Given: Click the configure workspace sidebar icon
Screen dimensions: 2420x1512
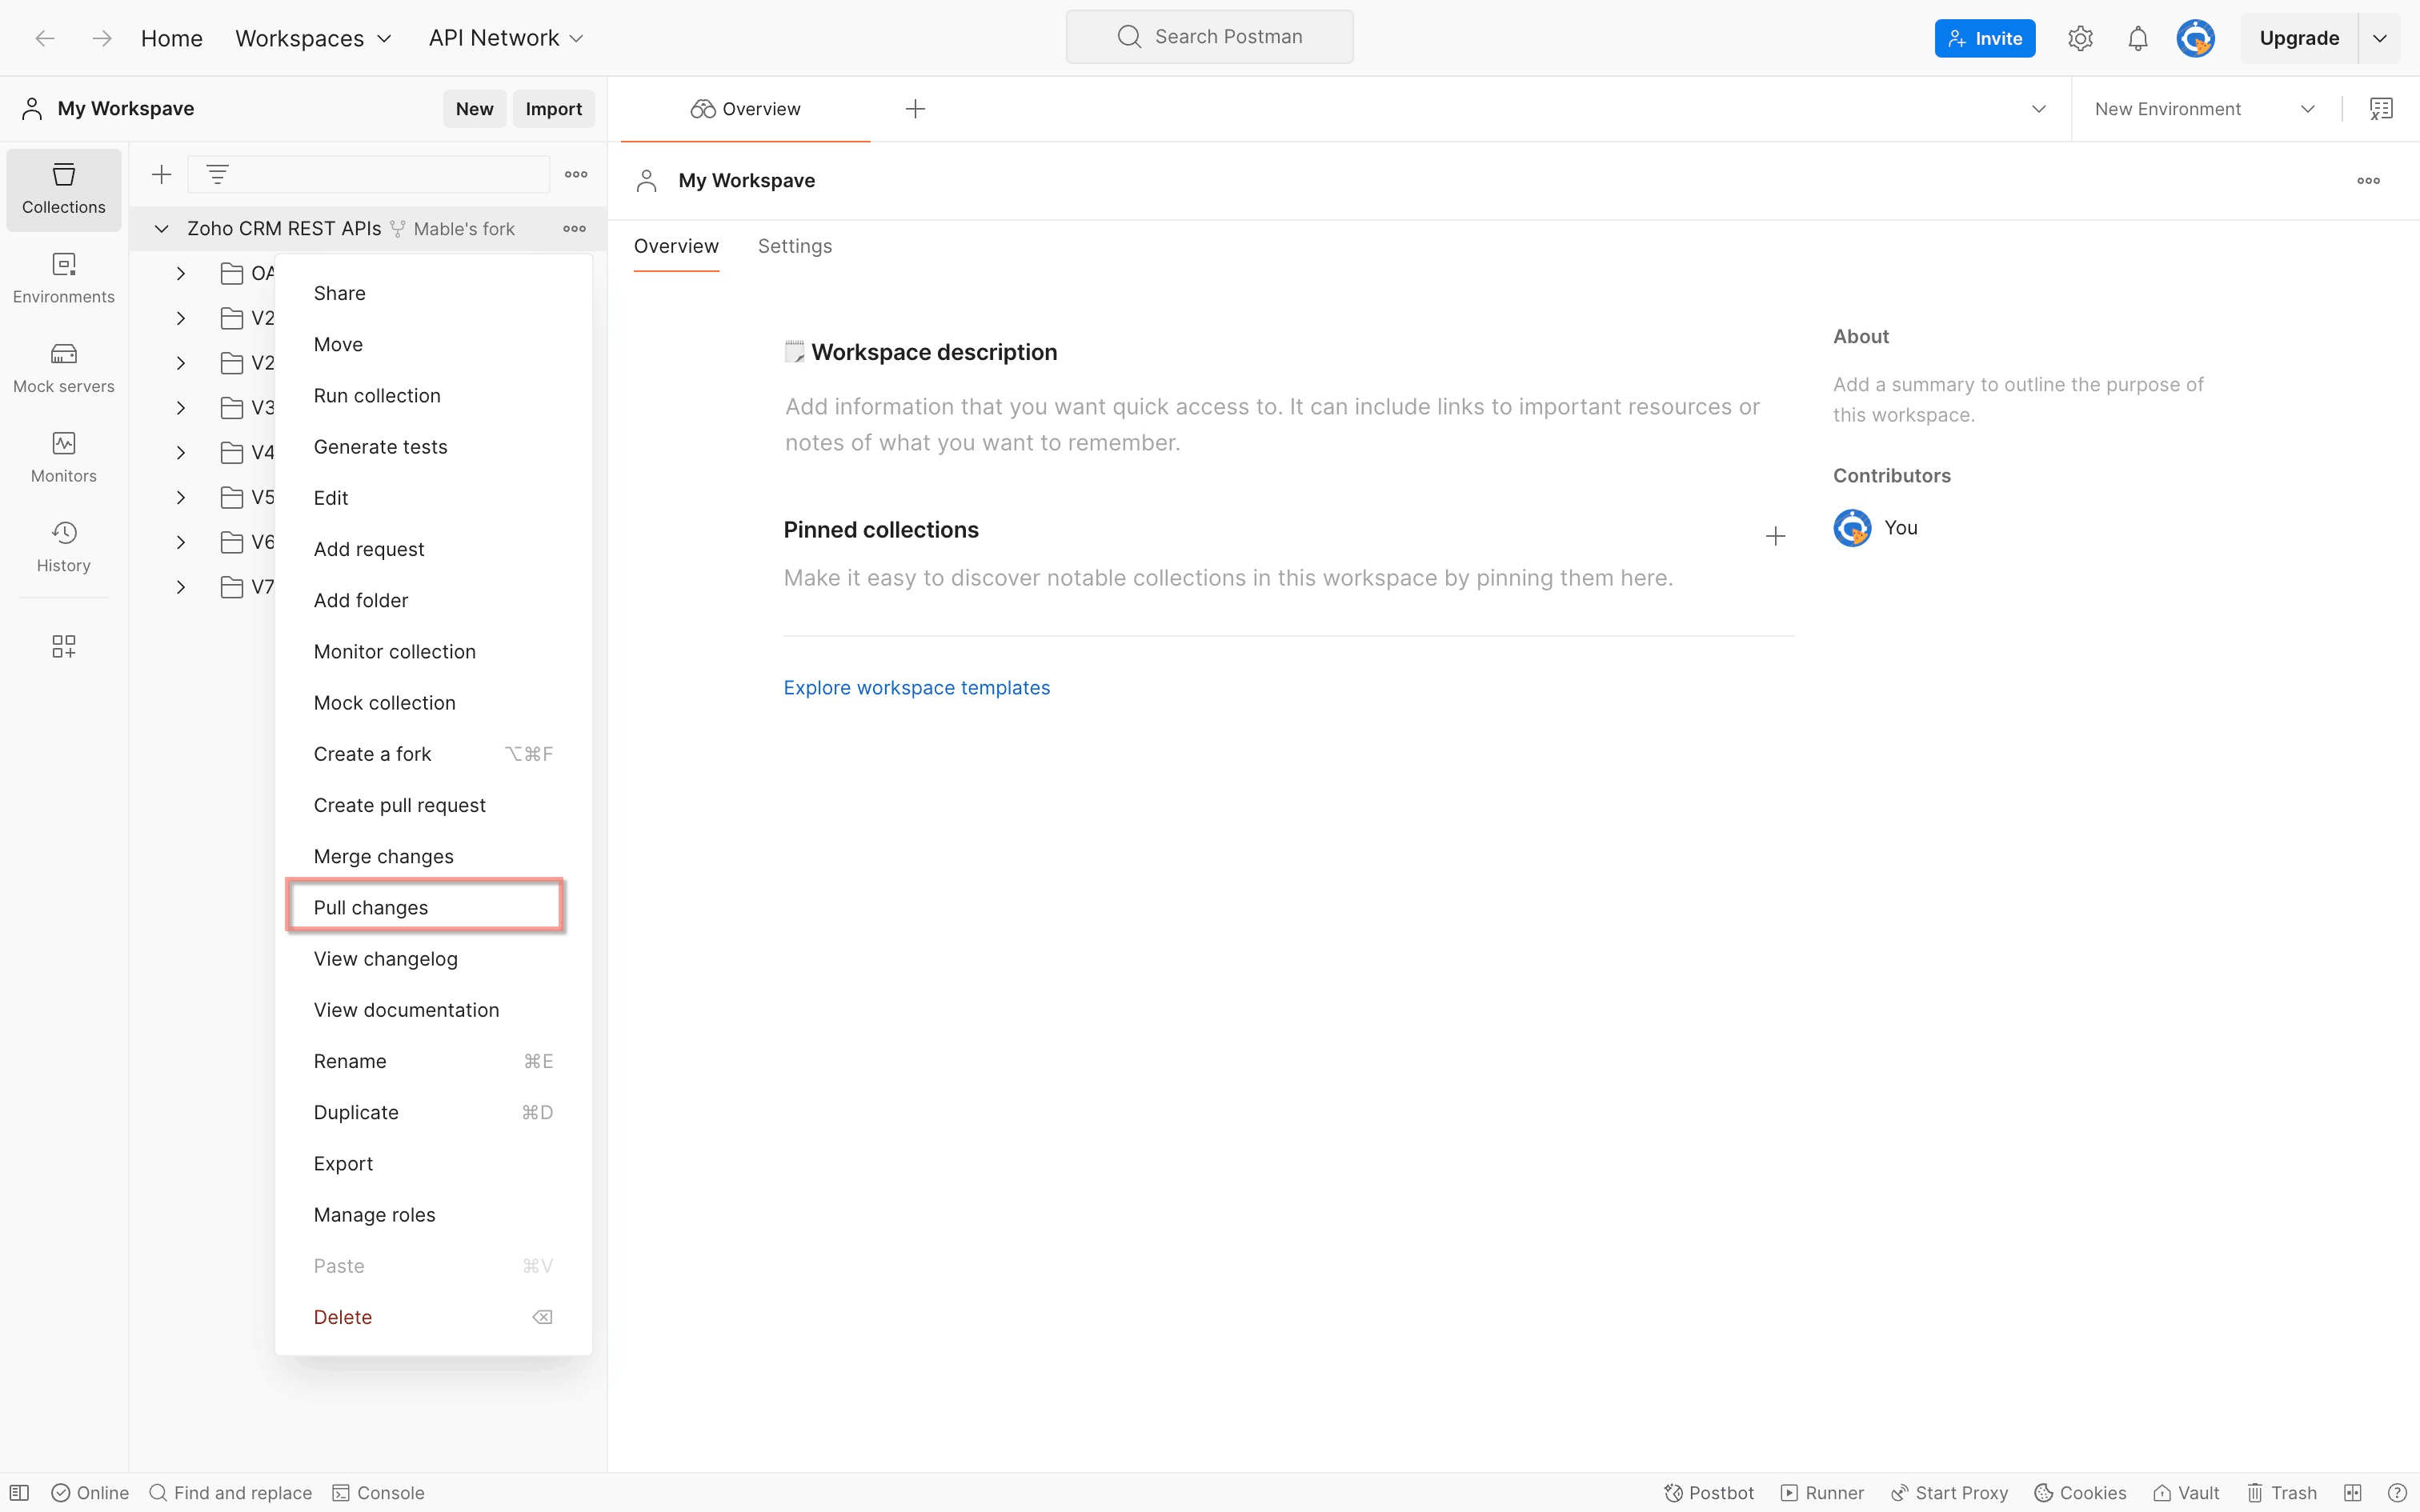Looking at the screenshot, I should [x=63, y=646].
